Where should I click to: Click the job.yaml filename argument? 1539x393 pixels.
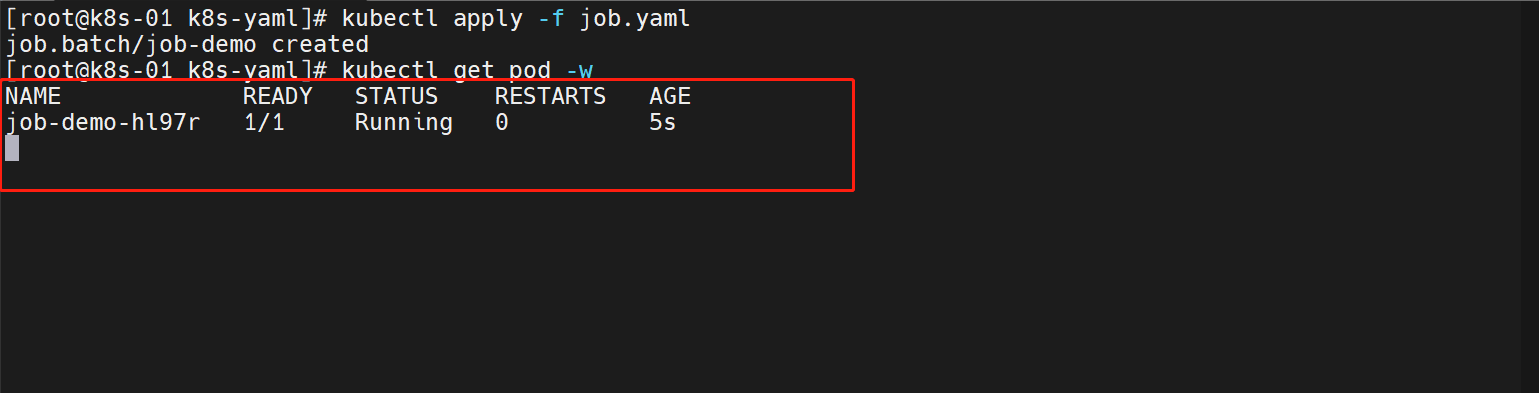pos(634,19)
